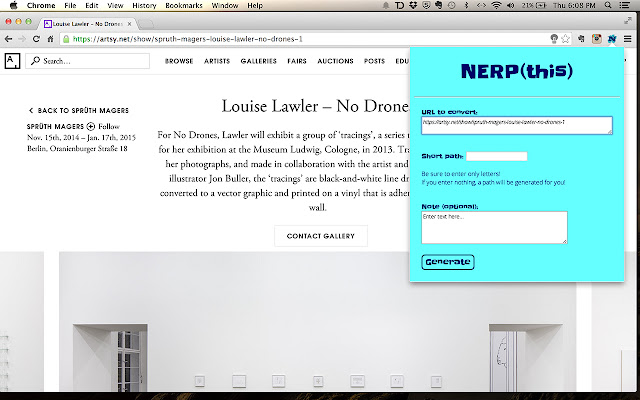
Task: Click the Evernote elephant extension icon
Action: pyautogui.click(x=581, y=39)
